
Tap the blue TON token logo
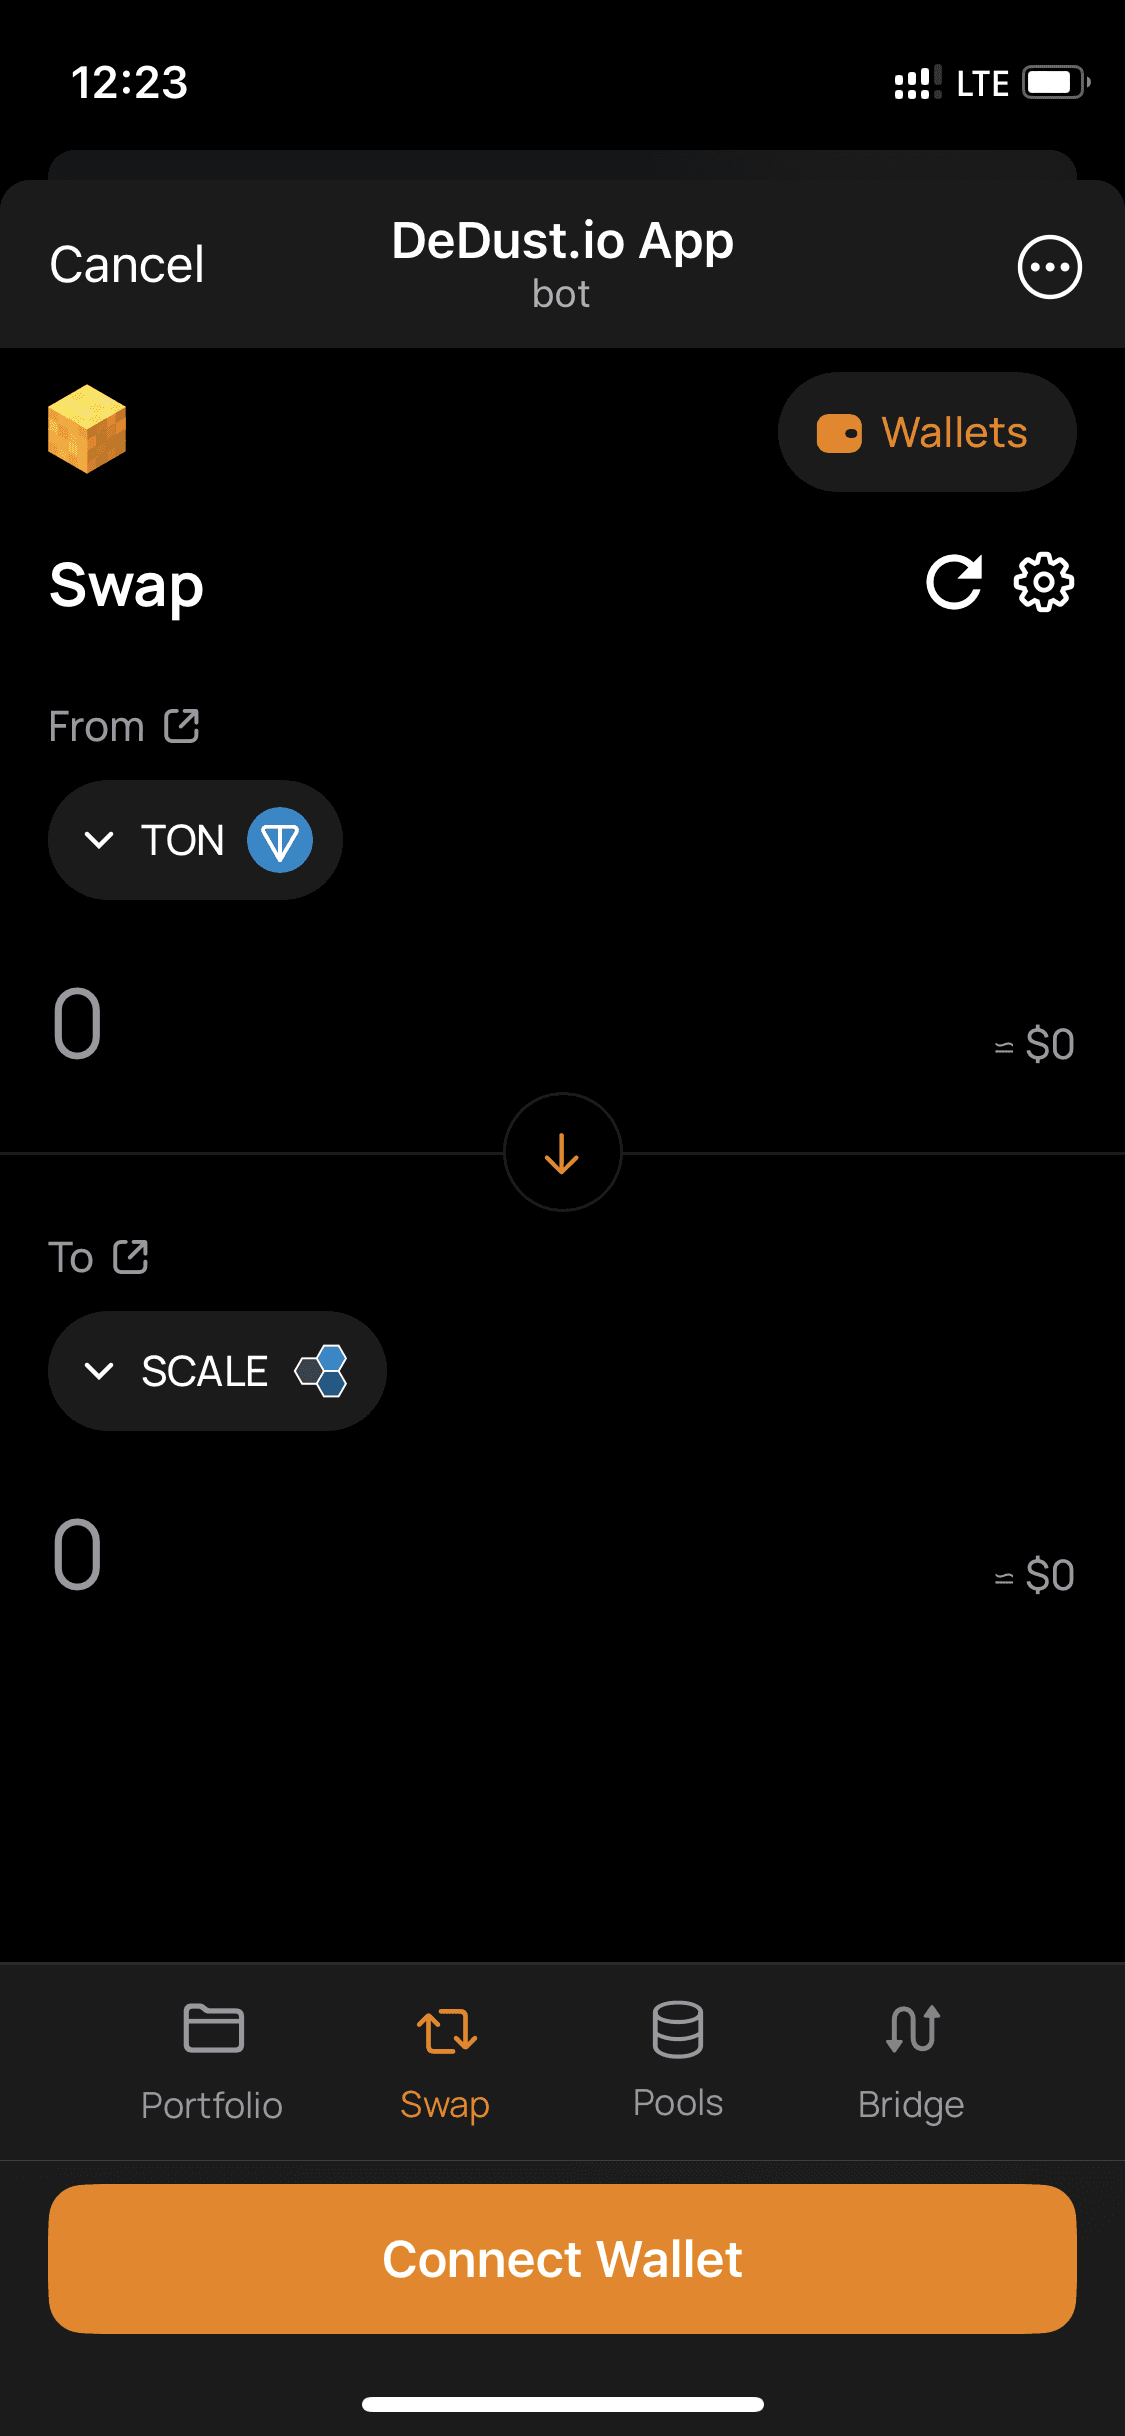(x=280, y=840)
